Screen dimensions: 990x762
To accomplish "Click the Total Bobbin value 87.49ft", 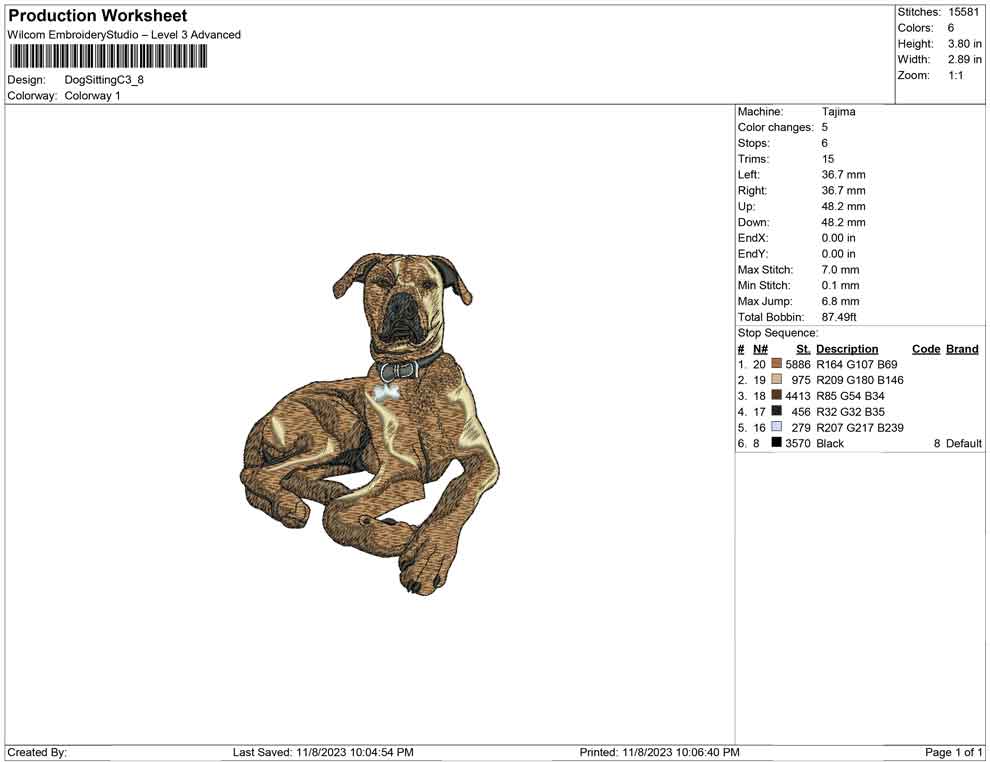I will tap(839, 317).
